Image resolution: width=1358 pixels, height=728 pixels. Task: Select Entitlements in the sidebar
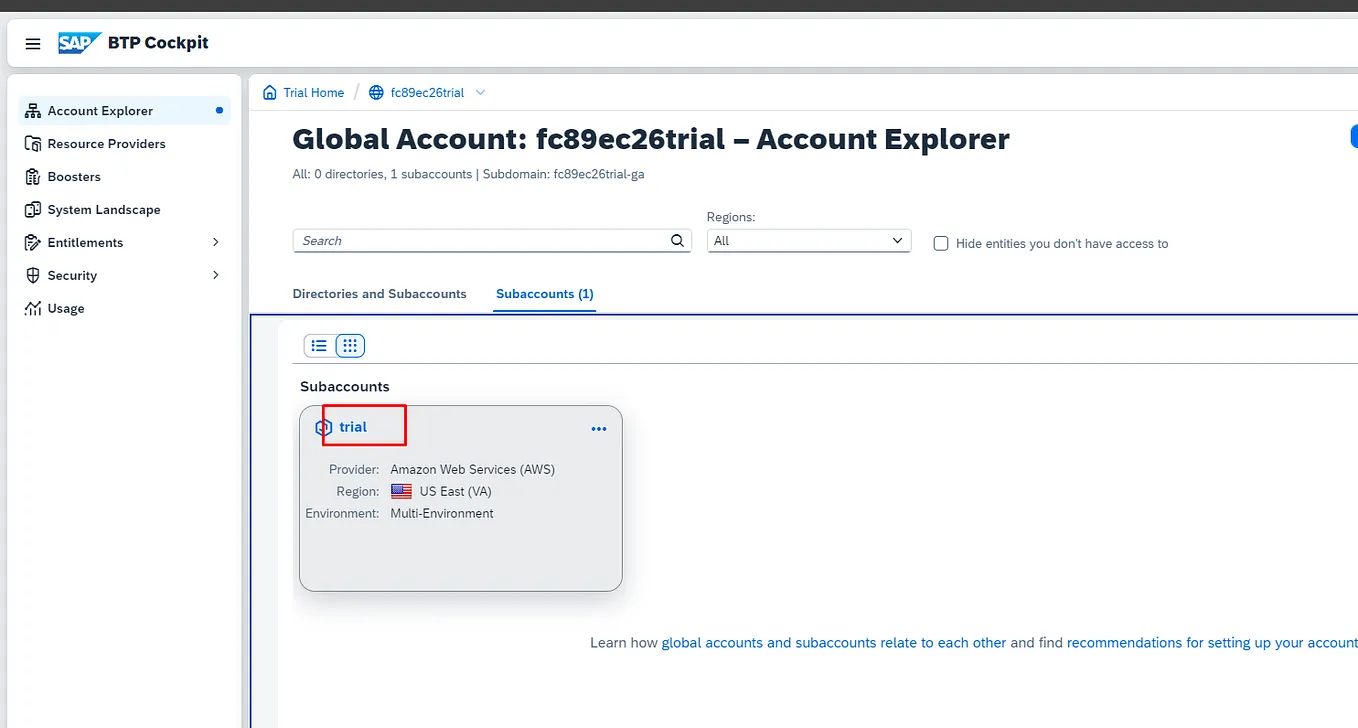pos(125,243)
